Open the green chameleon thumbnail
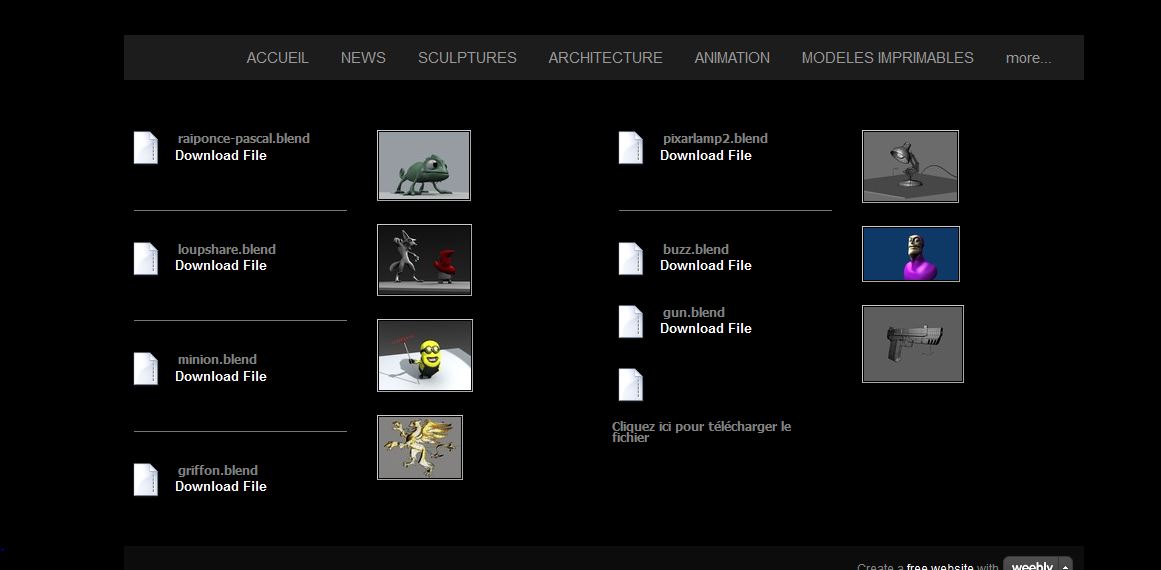Image resolution: width=1161 pixels, height=570 pixels. tap(424, 165)
